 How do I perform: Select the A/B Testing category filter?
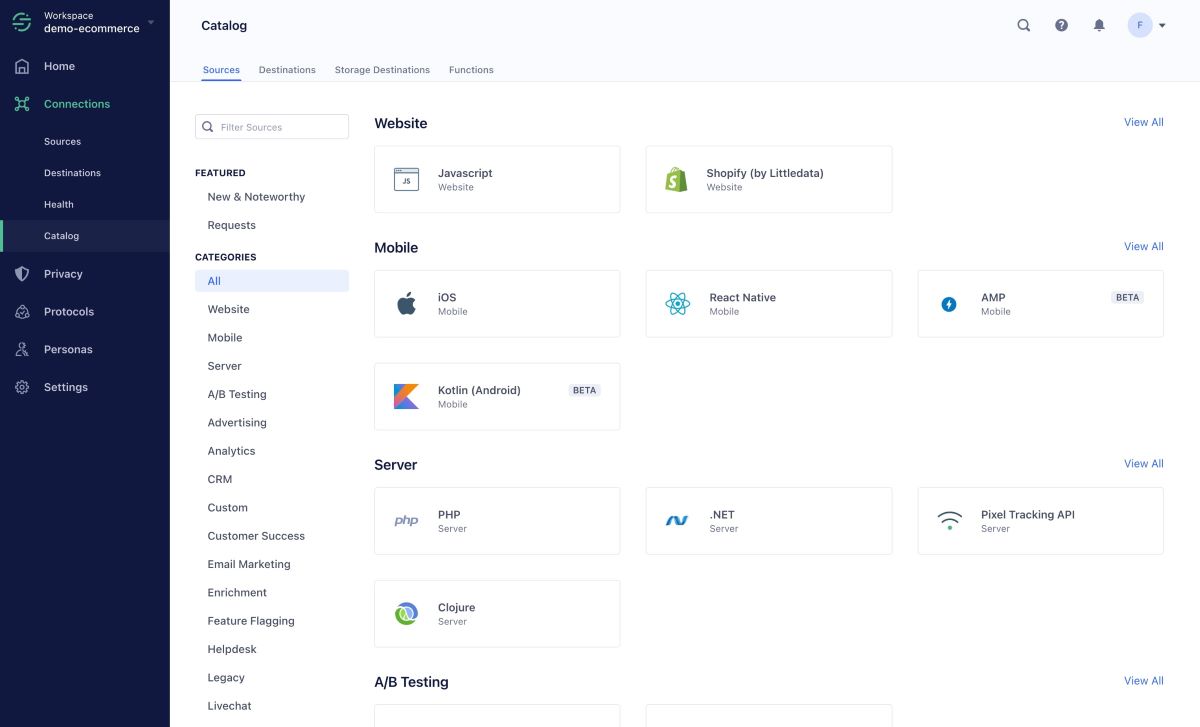point(237,394)
